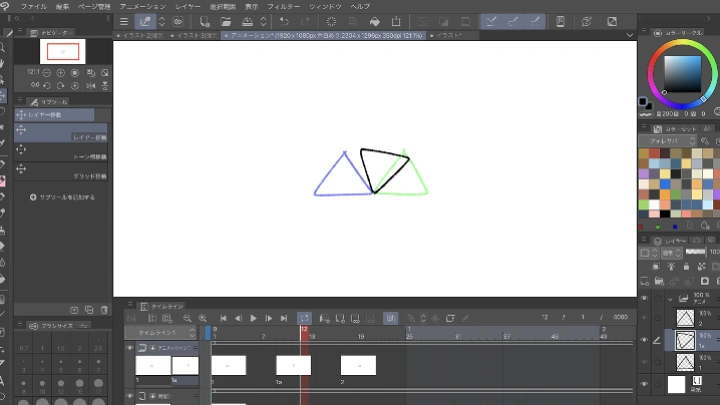Viewport: 720px width, 405px height.
Task: Expand the second track in timeline with plus
Action: (152, 396)
